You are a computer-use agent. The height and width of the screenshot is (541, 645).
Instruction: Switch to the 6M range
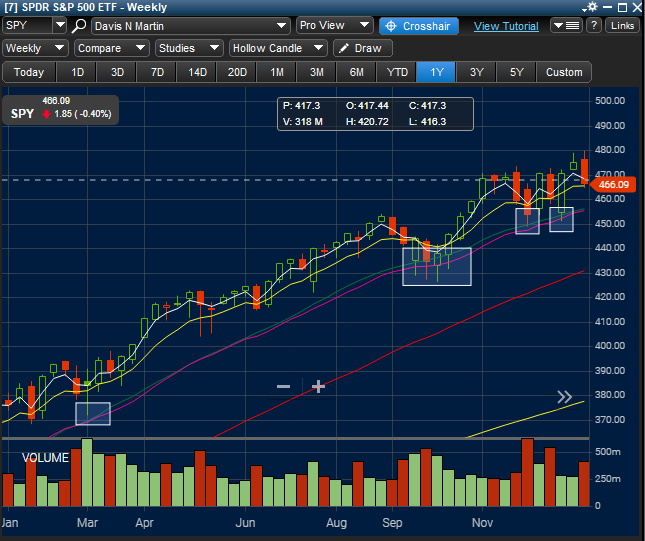click(x=356, y=72)
